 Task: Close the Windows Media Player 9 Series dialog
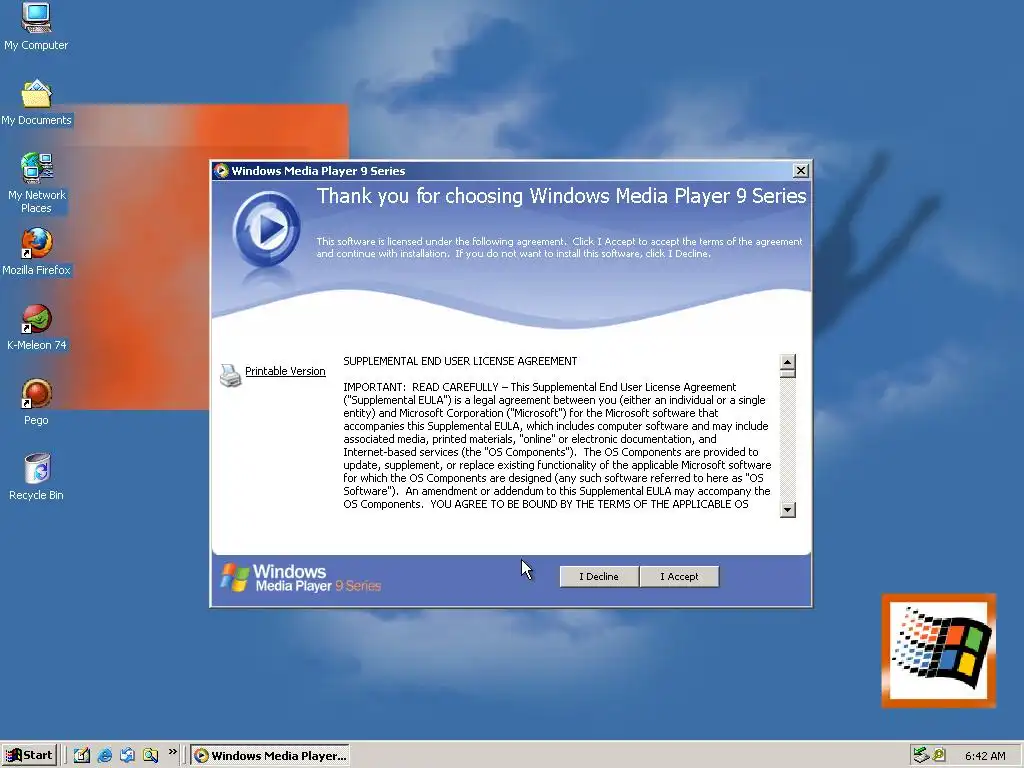(801, 171)
